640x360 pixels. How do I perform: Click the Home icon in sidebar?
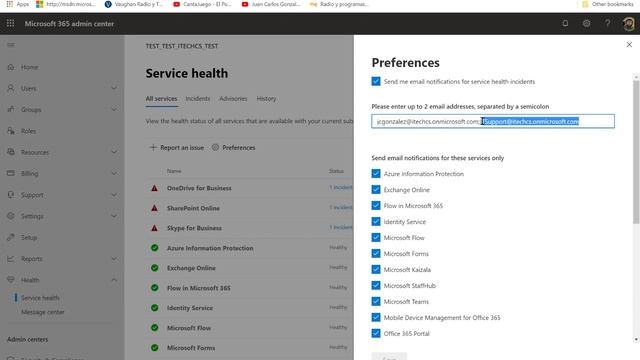11,67
